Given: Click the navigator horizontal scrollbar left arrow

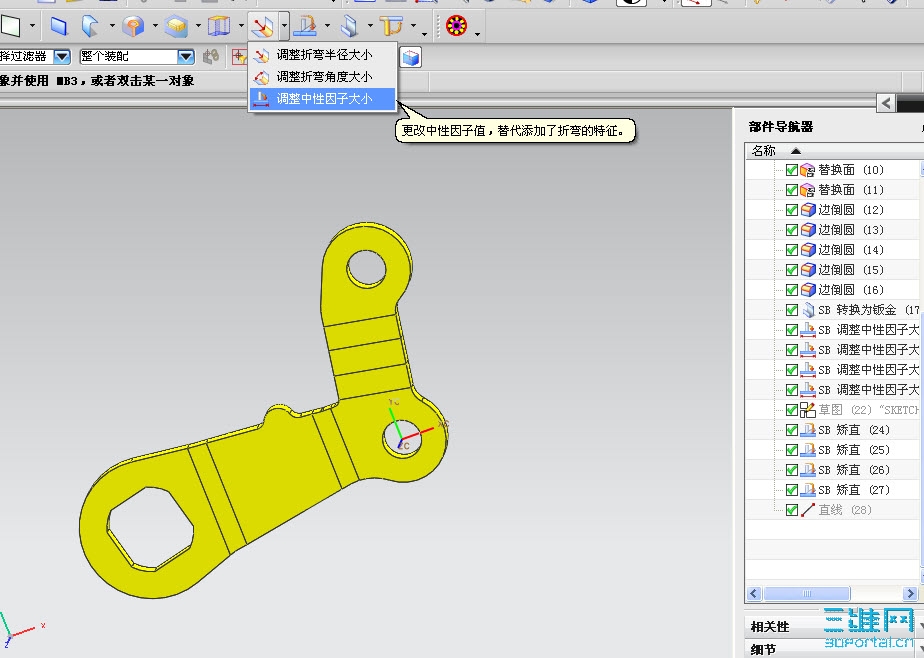Looking at the screenshot, I should pyautogui.click(x=754, y=593).
